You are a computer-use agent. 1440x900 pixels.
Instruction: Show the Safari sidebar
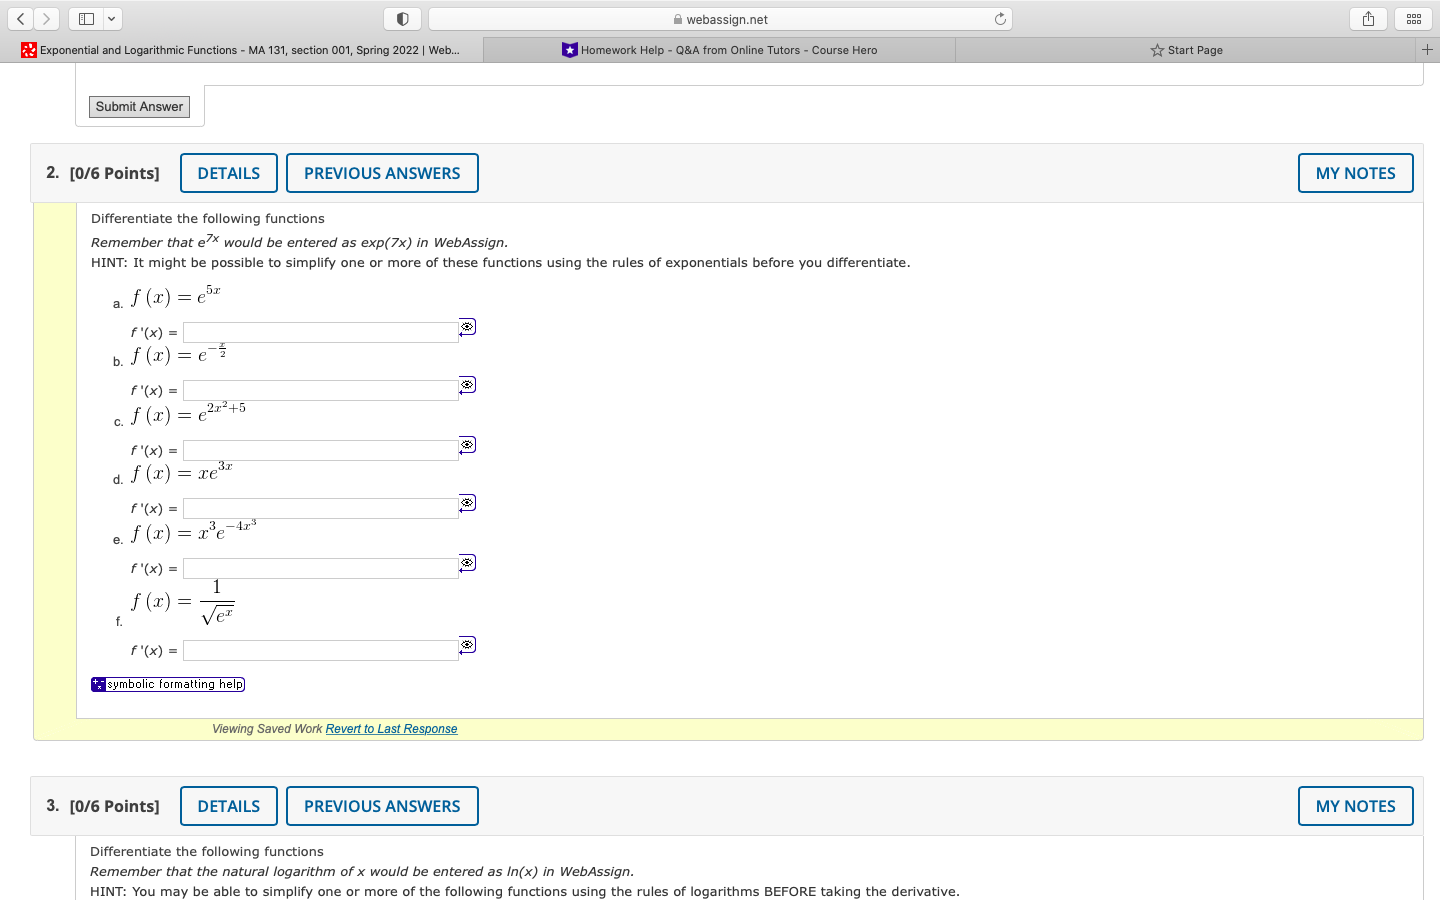[86, 18]
